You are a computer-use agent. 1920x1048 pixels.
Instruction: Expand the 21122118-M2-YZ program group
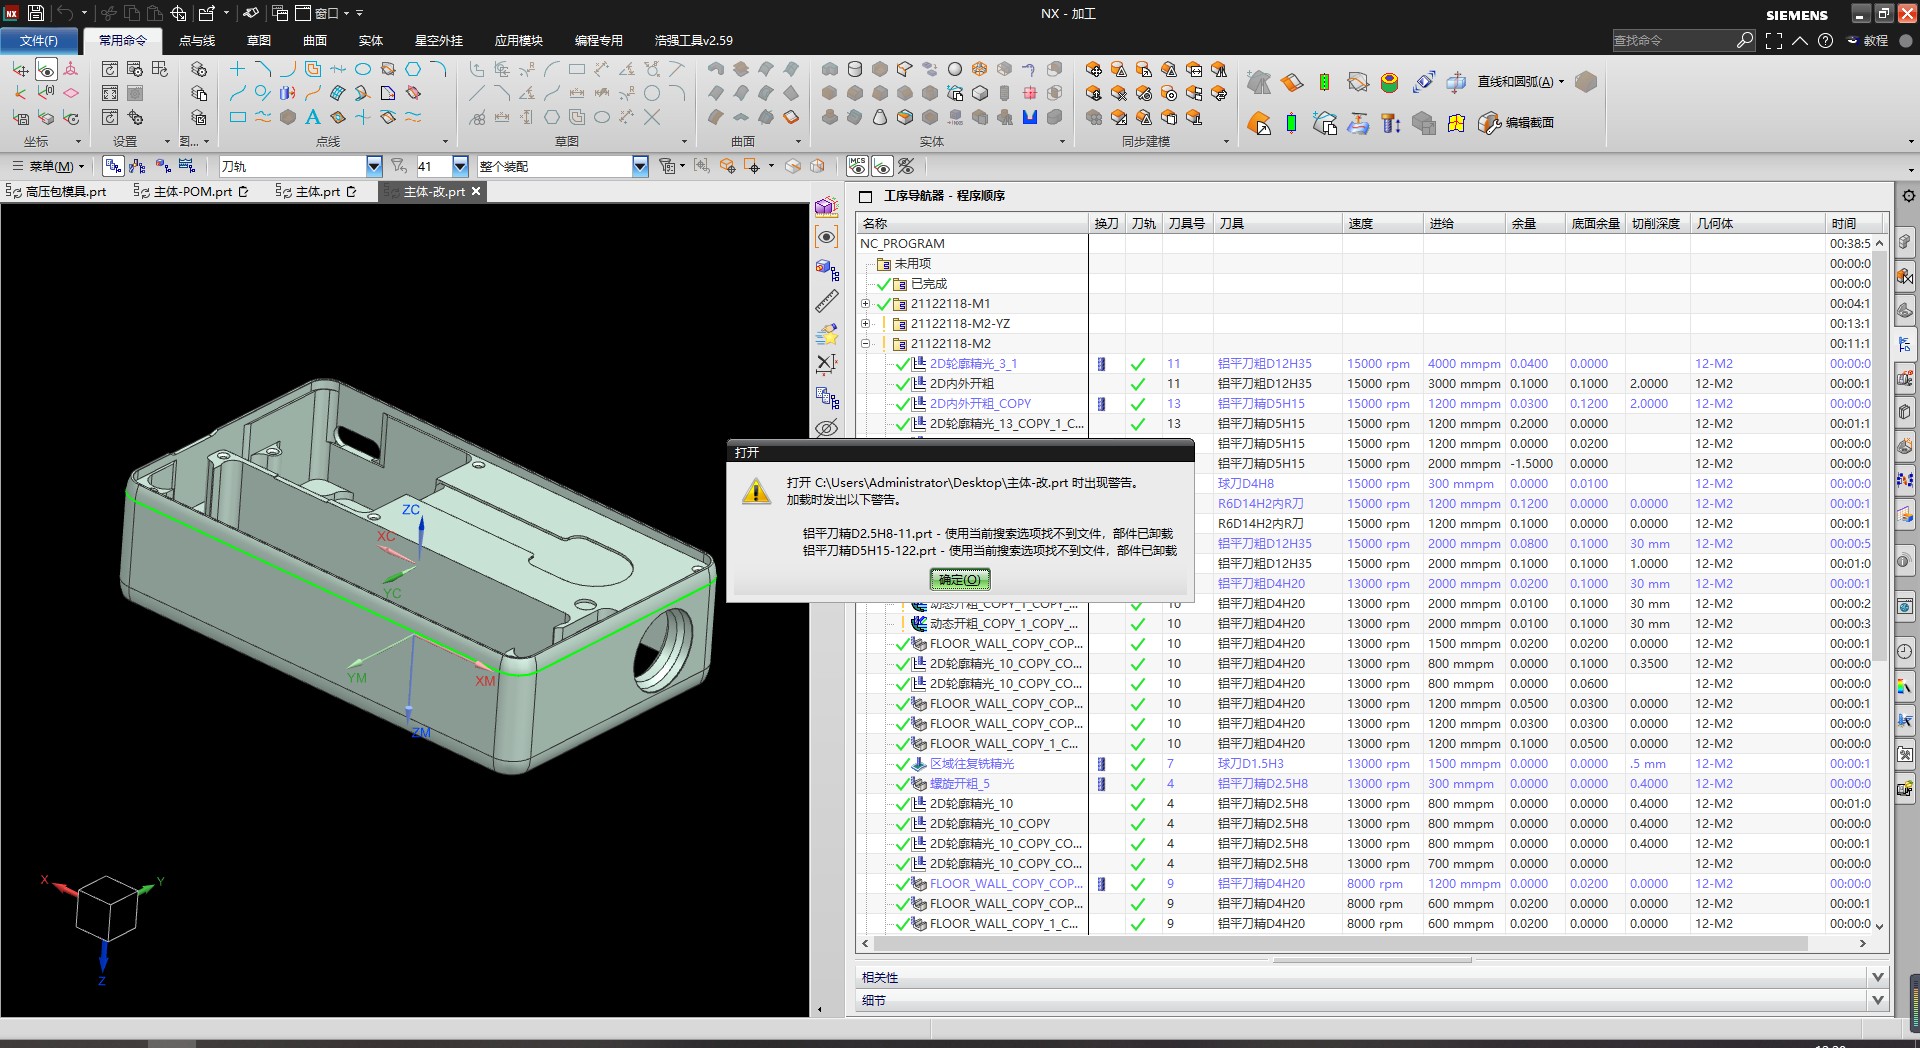click(x=865, y=323)
